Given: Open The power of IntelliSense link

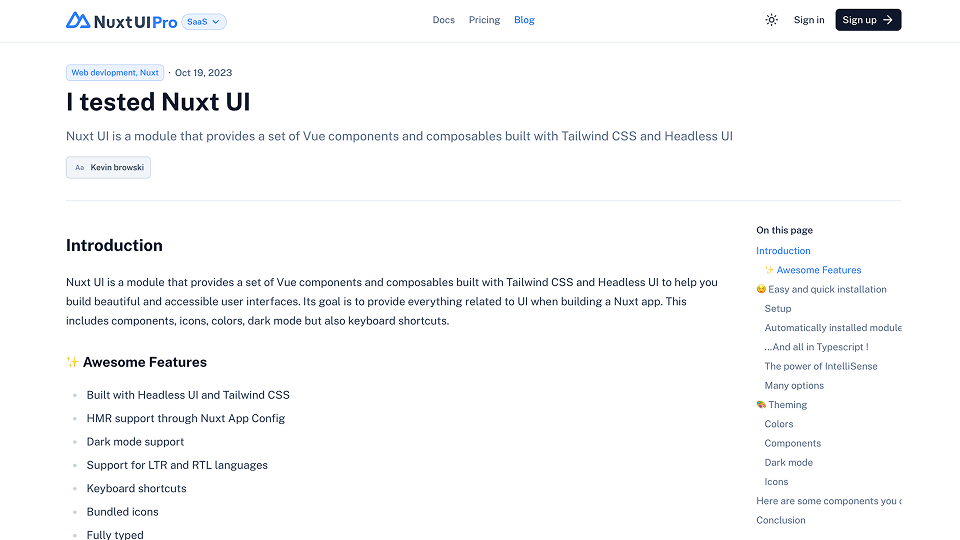Looking at the screenshot, I should 821,366.
